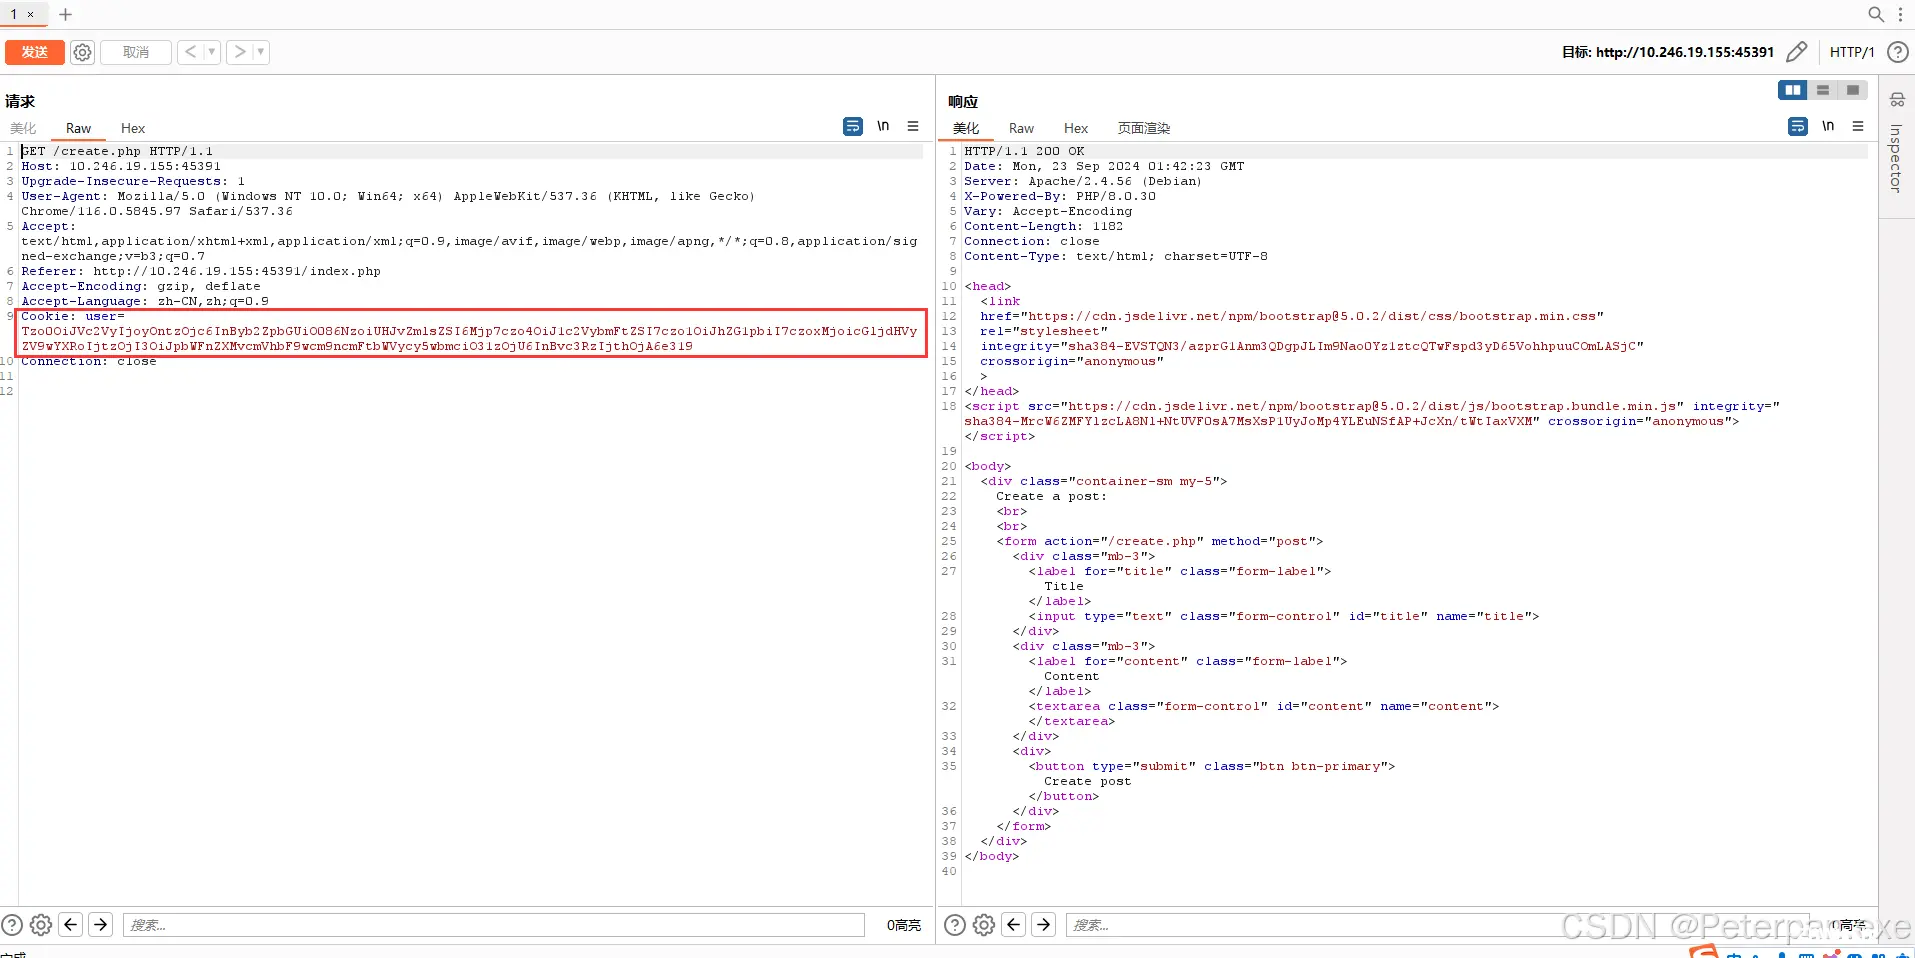Select the combined single-panel layout icon

[1853, 90]
